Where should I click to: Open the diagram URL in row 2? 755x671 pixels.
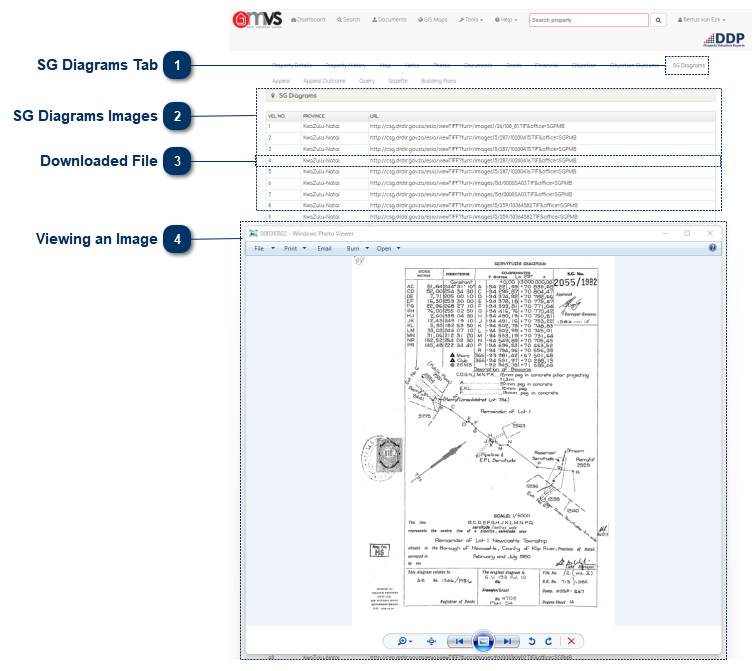(473, 138)
